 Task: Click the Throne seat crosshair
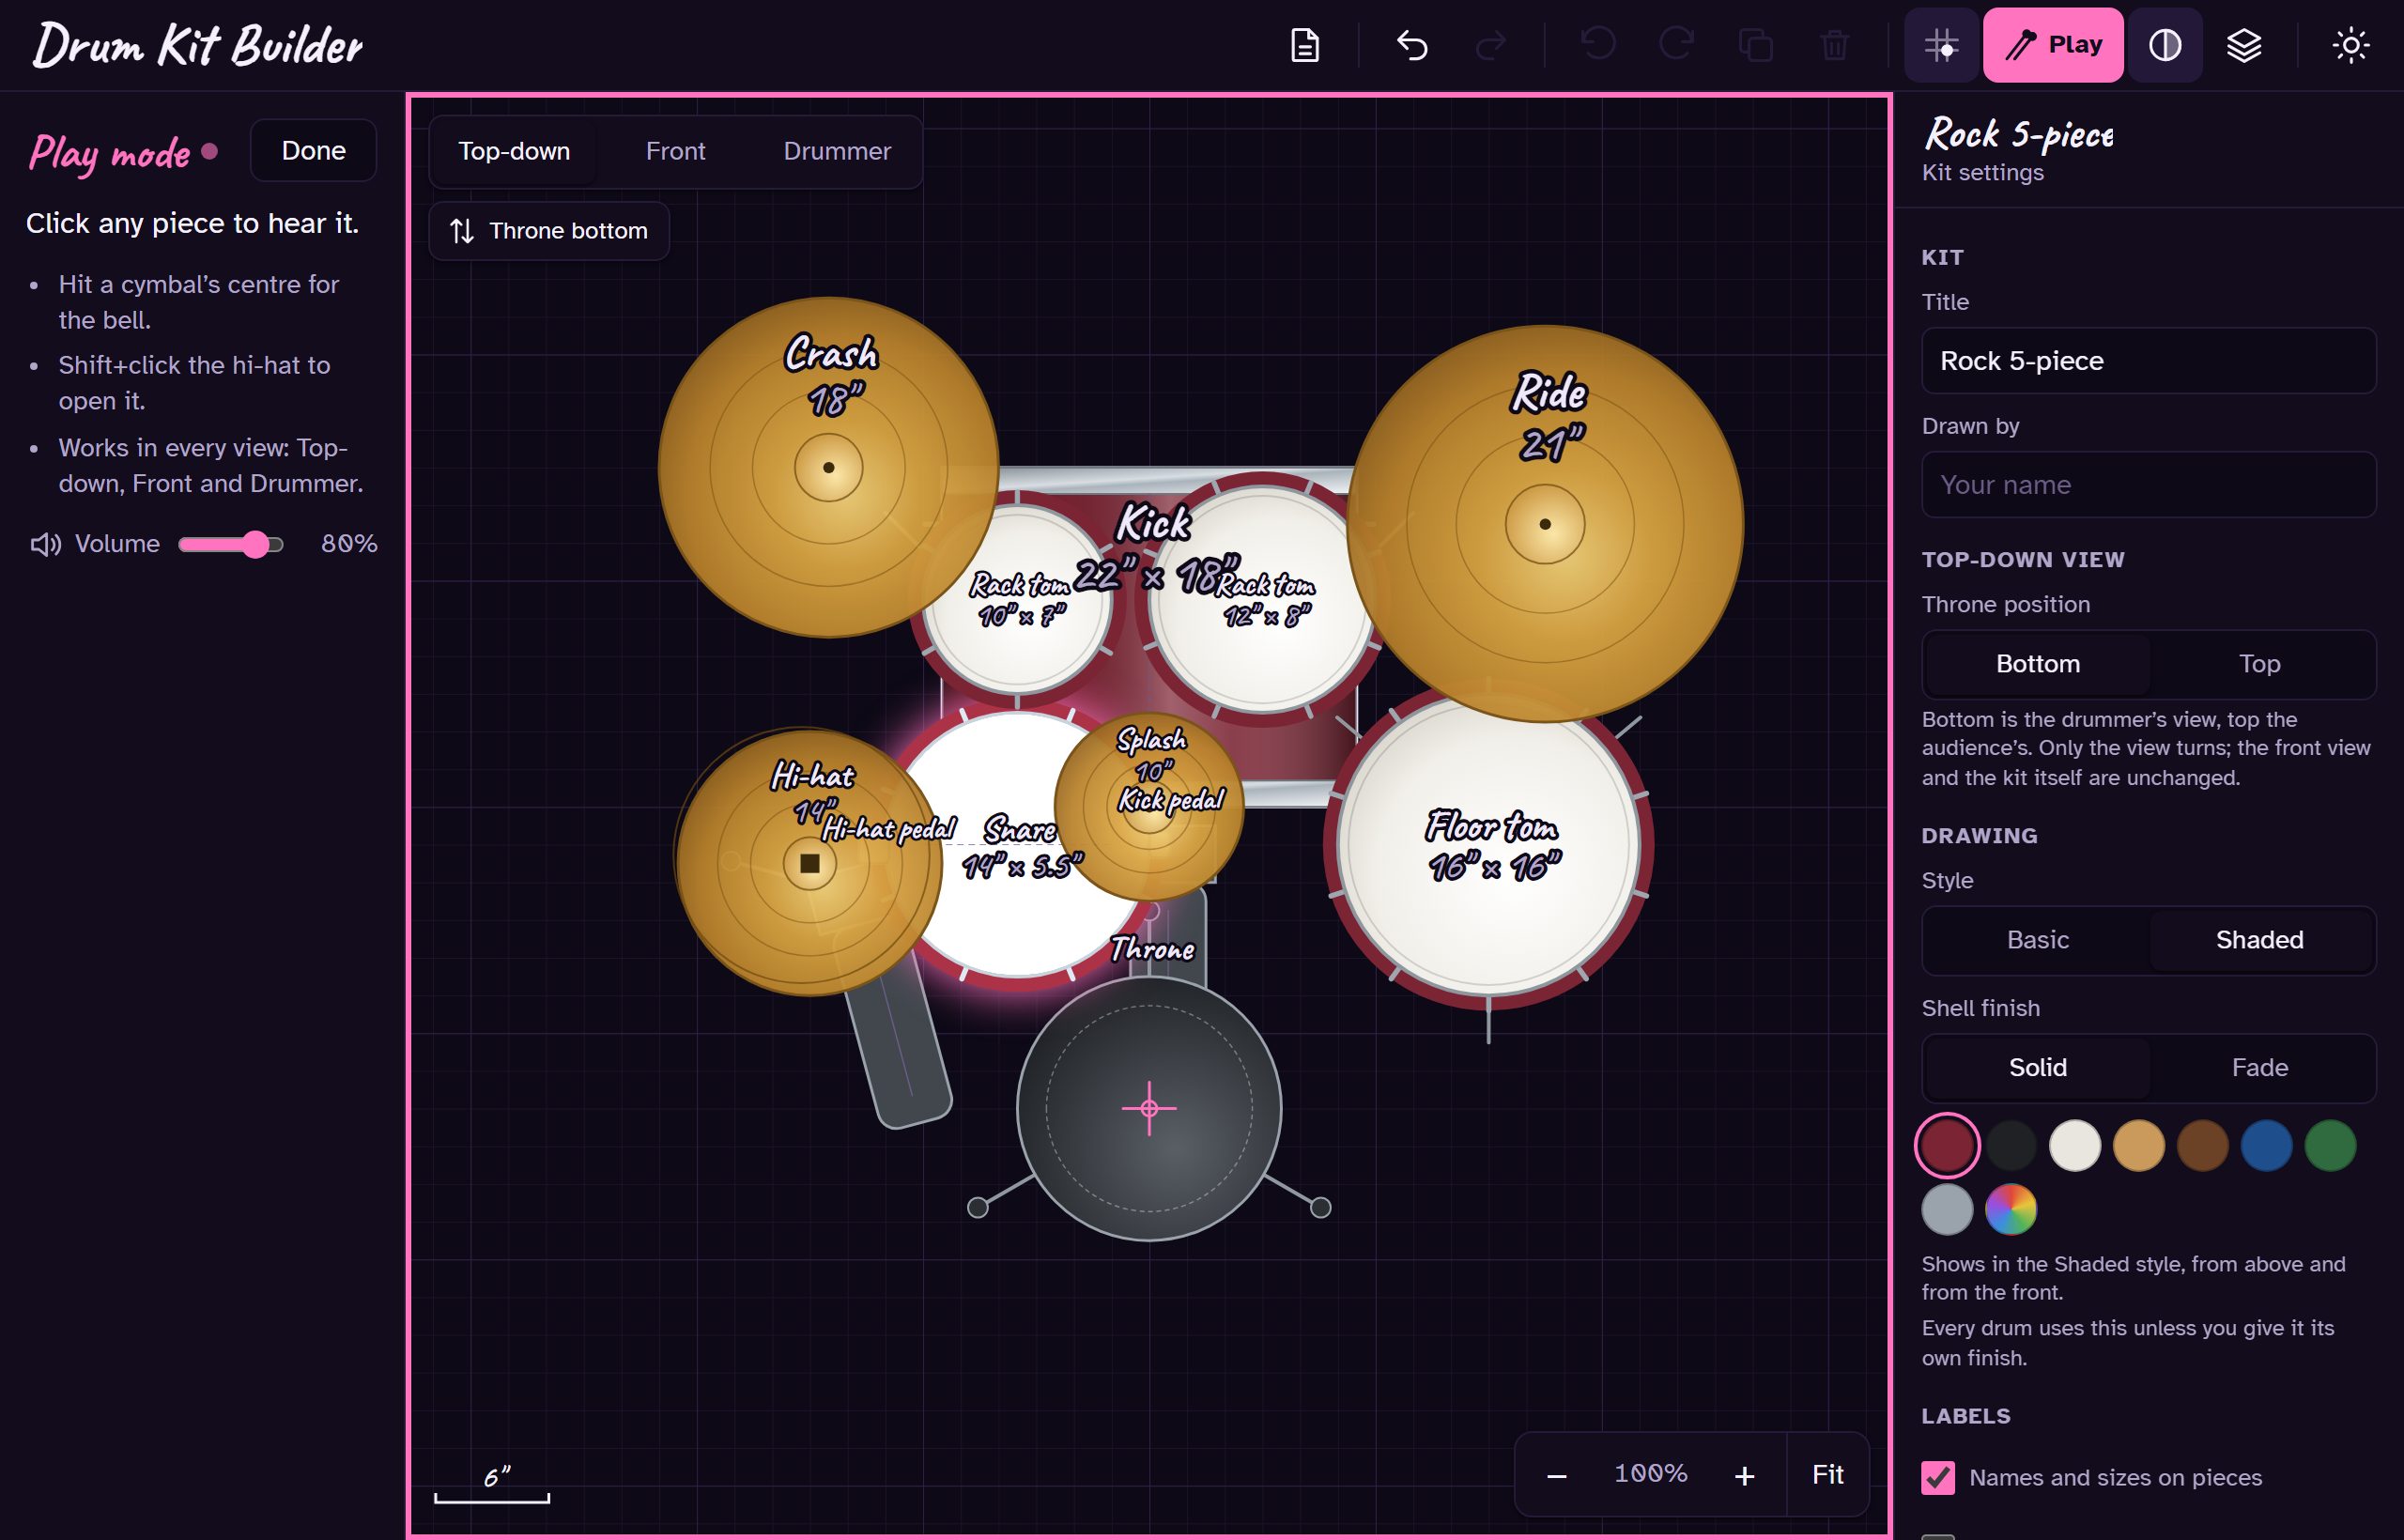pos(1149,1108)
